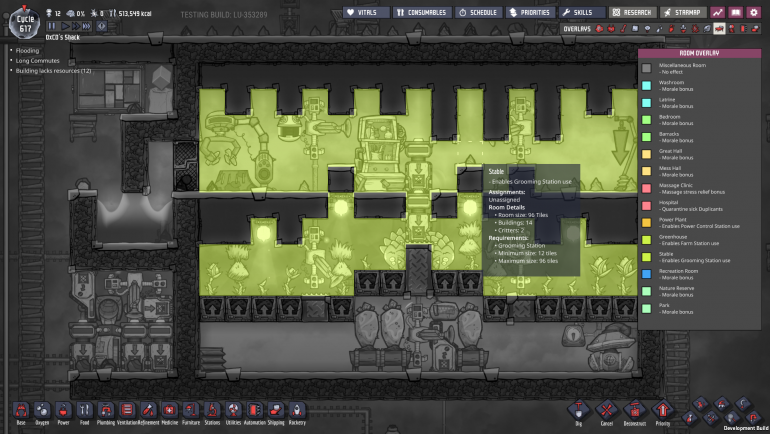Open the Priorities screen

pos(530,12)
